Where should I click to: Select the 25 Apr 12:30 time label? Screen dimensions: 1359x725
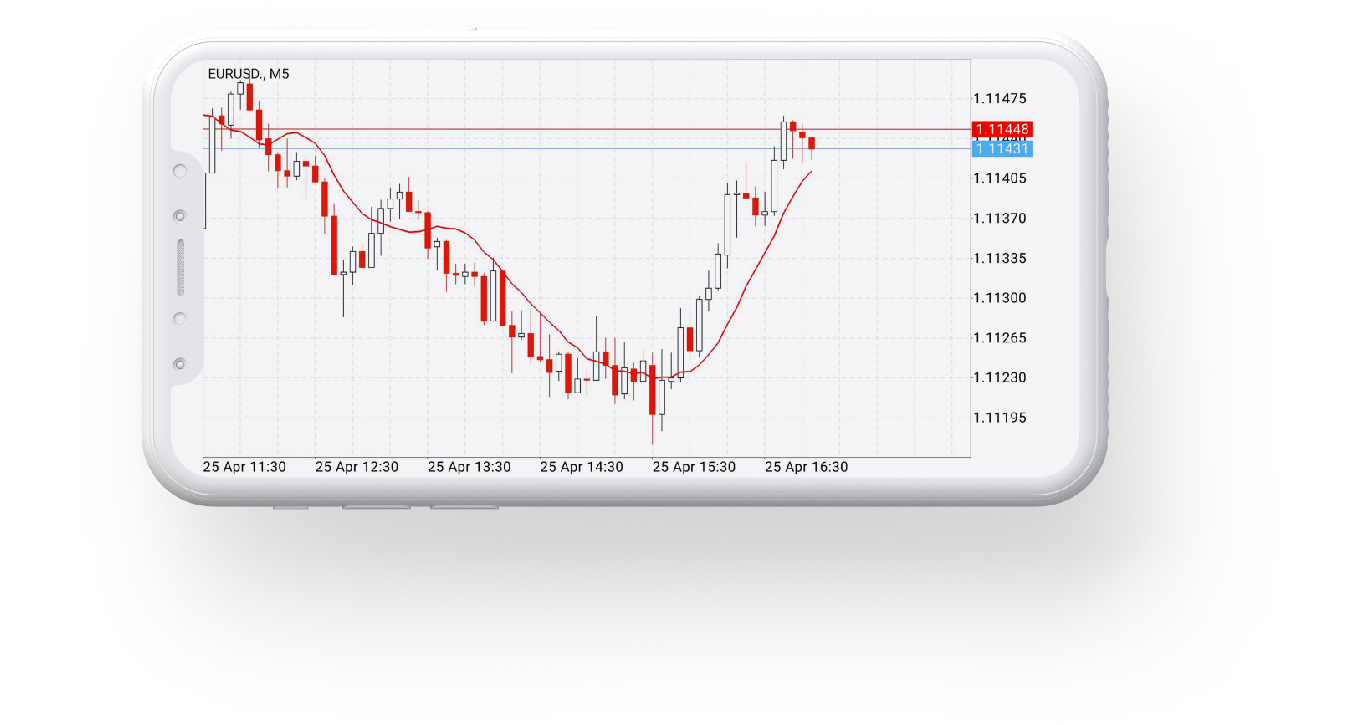point(356,467)
